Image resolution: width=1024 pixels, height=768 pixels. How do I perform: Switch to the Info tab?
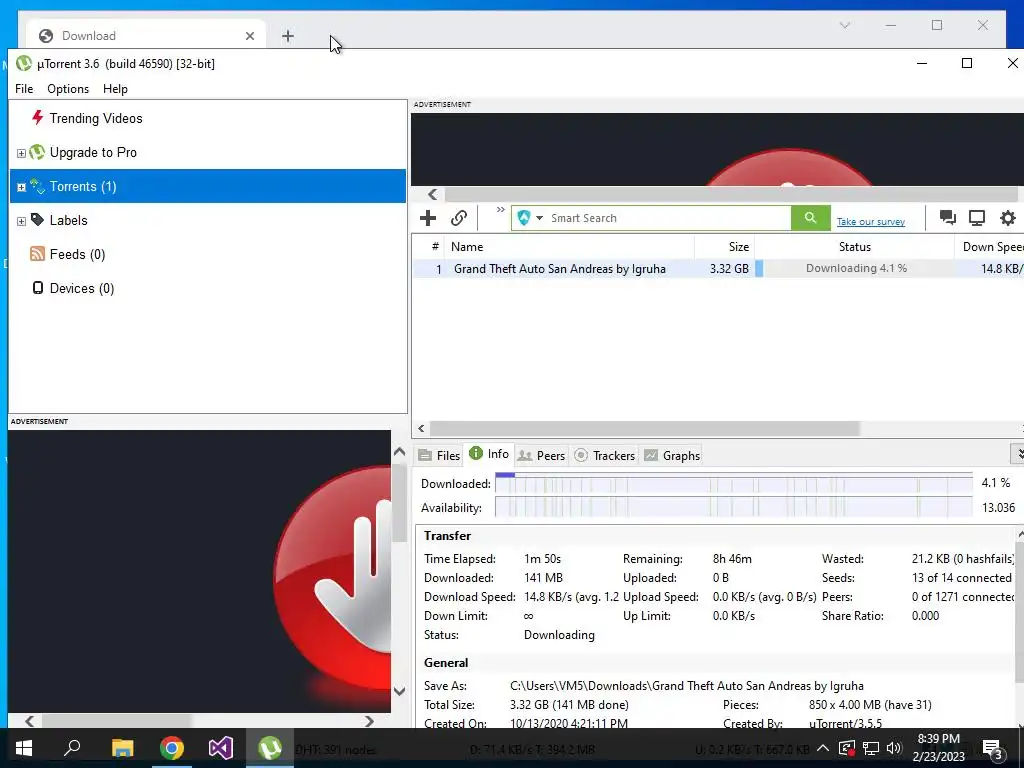(x=489, y=454)
